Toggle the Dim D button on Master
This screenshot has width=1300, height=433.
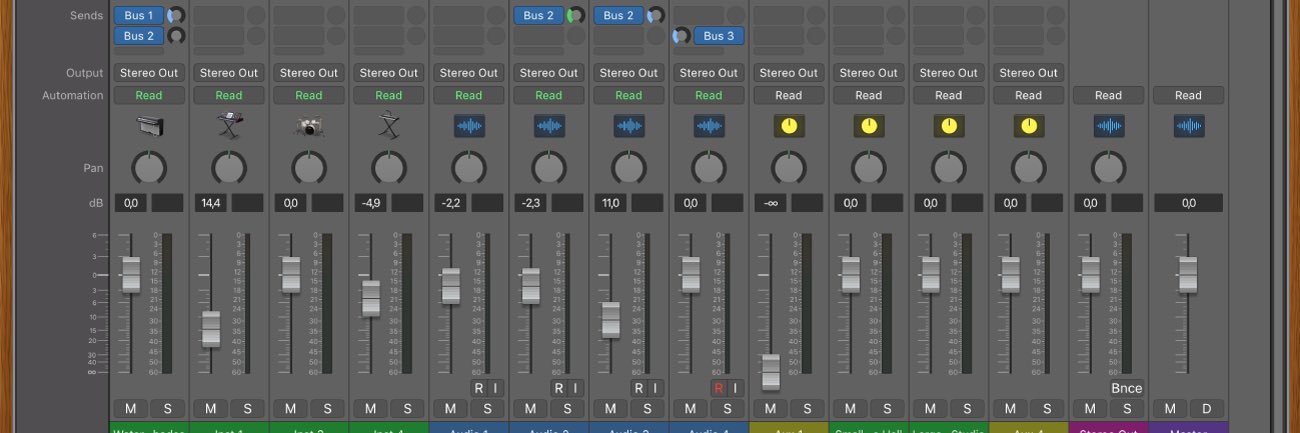(1207, 408)
